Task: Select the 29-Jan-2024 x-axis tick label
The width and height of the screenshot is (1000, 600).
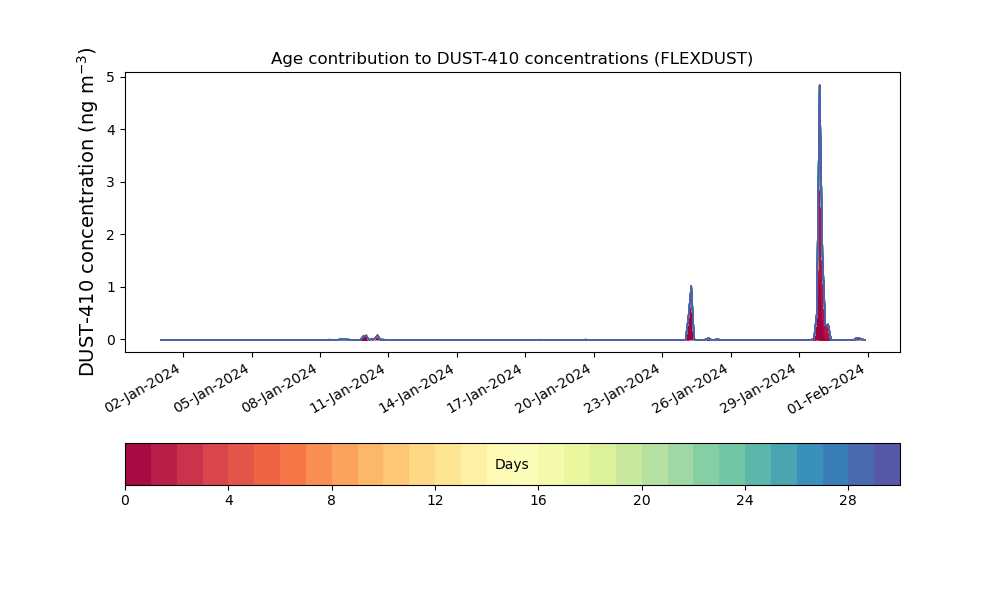Action: pos(759,388)
